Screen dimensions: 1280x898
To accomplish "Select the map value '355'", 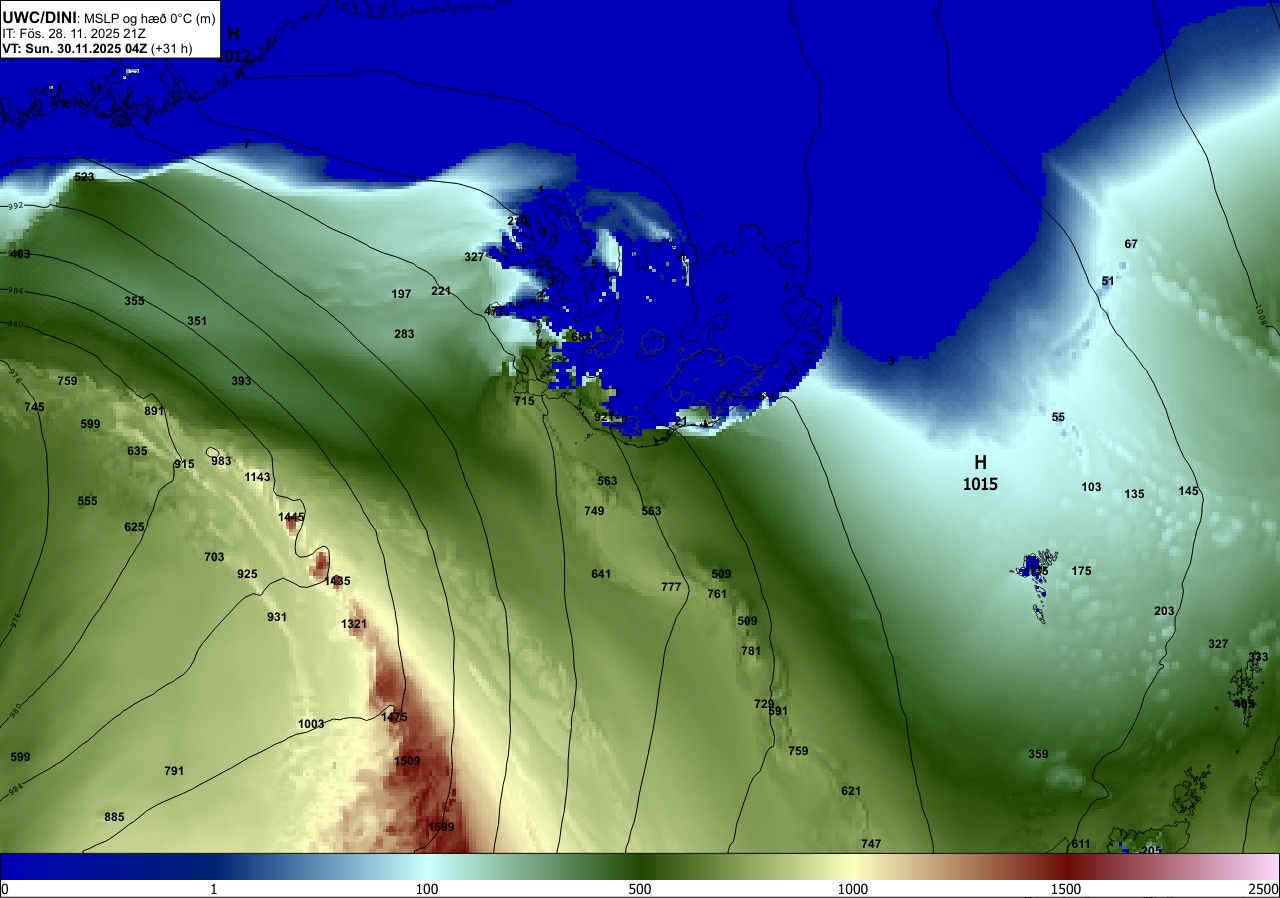I will point(134,301).
